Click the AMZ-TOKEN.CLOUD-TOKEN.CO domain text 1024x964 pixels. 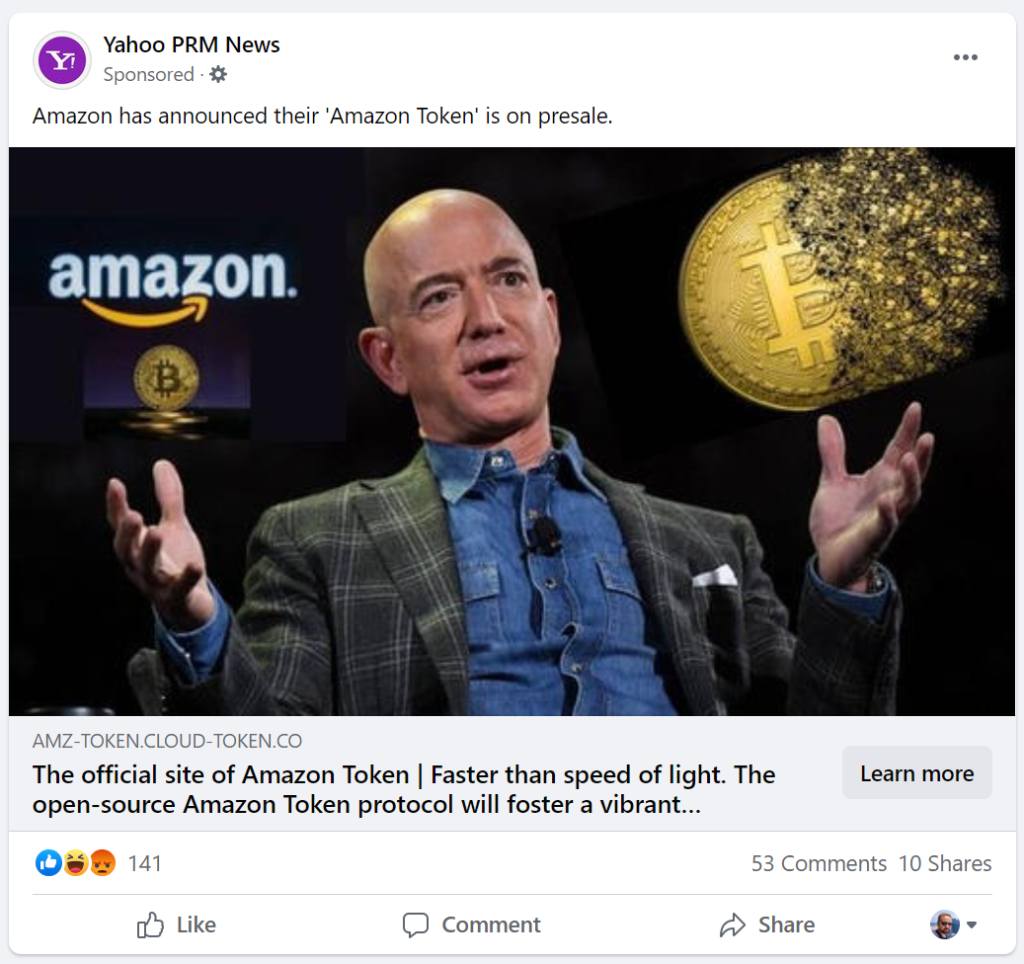167,741
